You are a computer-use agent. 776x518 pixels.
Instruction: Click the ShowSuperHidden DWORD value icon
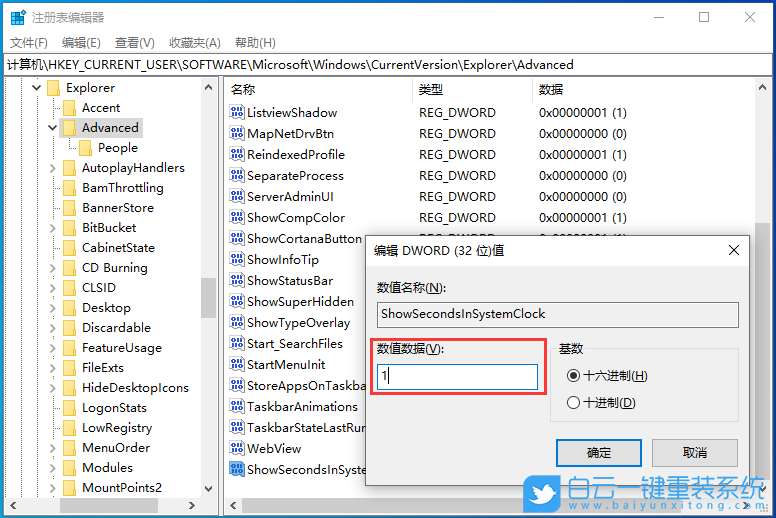click(237, 301)
